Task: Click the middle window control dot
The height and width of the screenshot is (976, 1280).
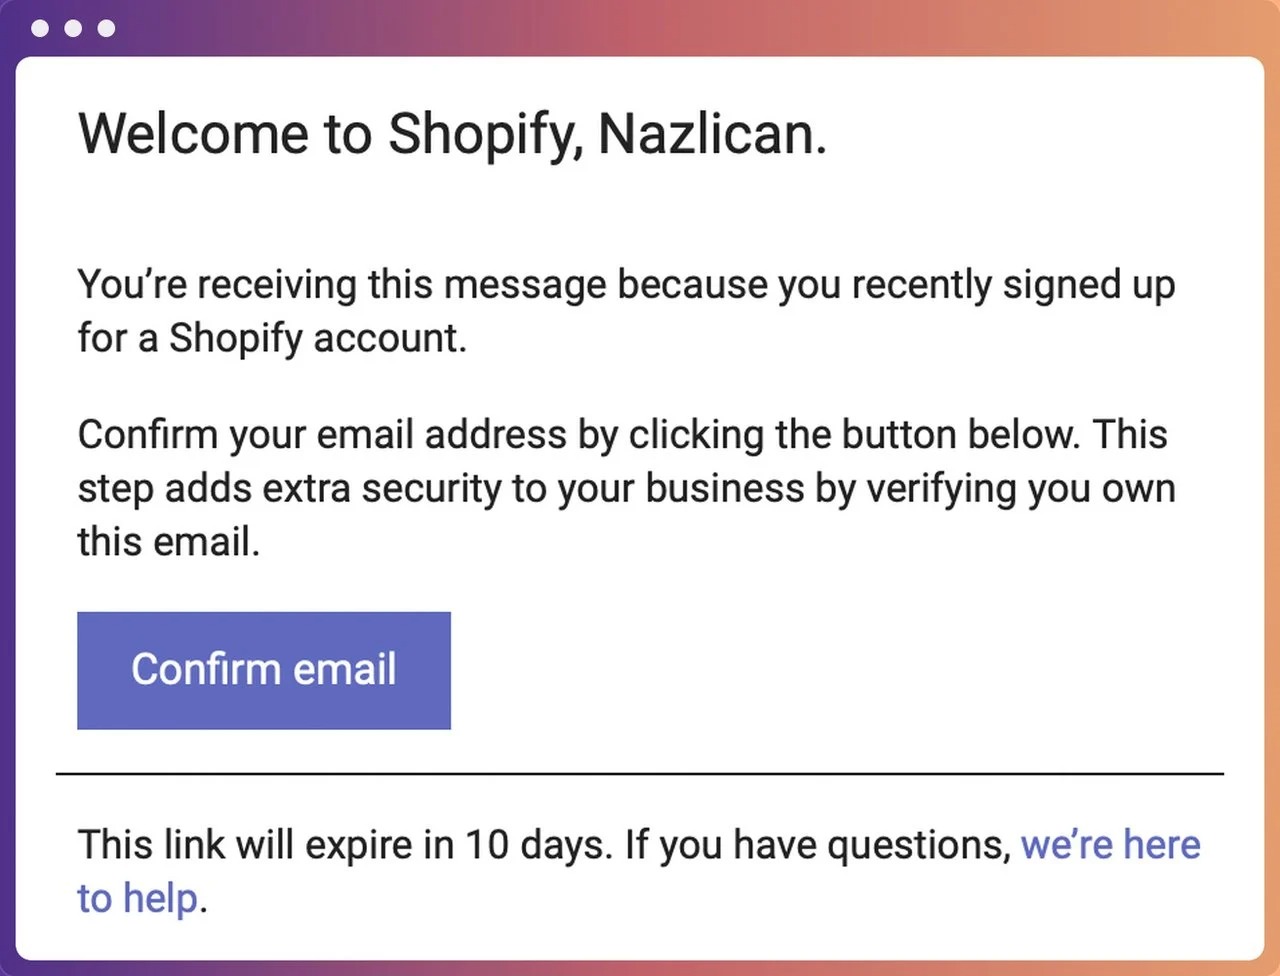Action: pyautogui.click(x=73, y=29)
